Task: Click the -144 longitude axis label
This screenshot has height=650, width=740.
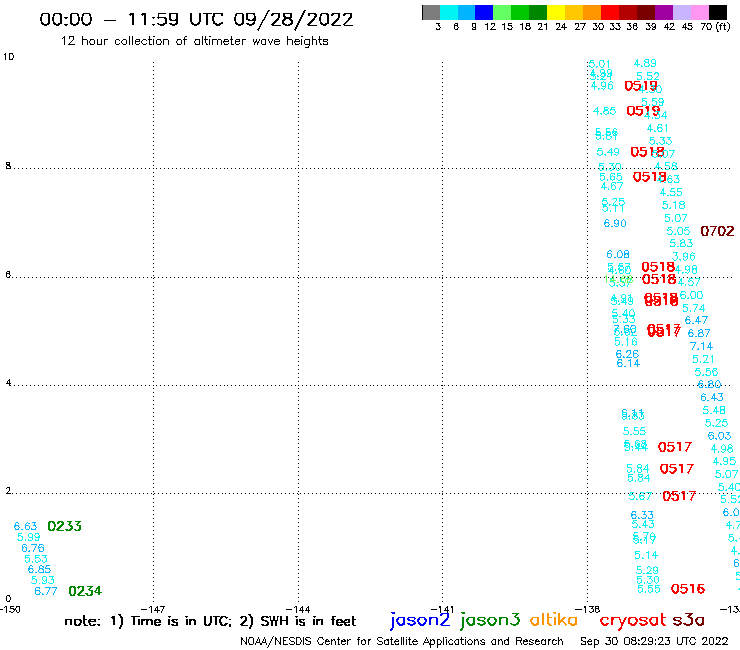Action: [298, 609]
